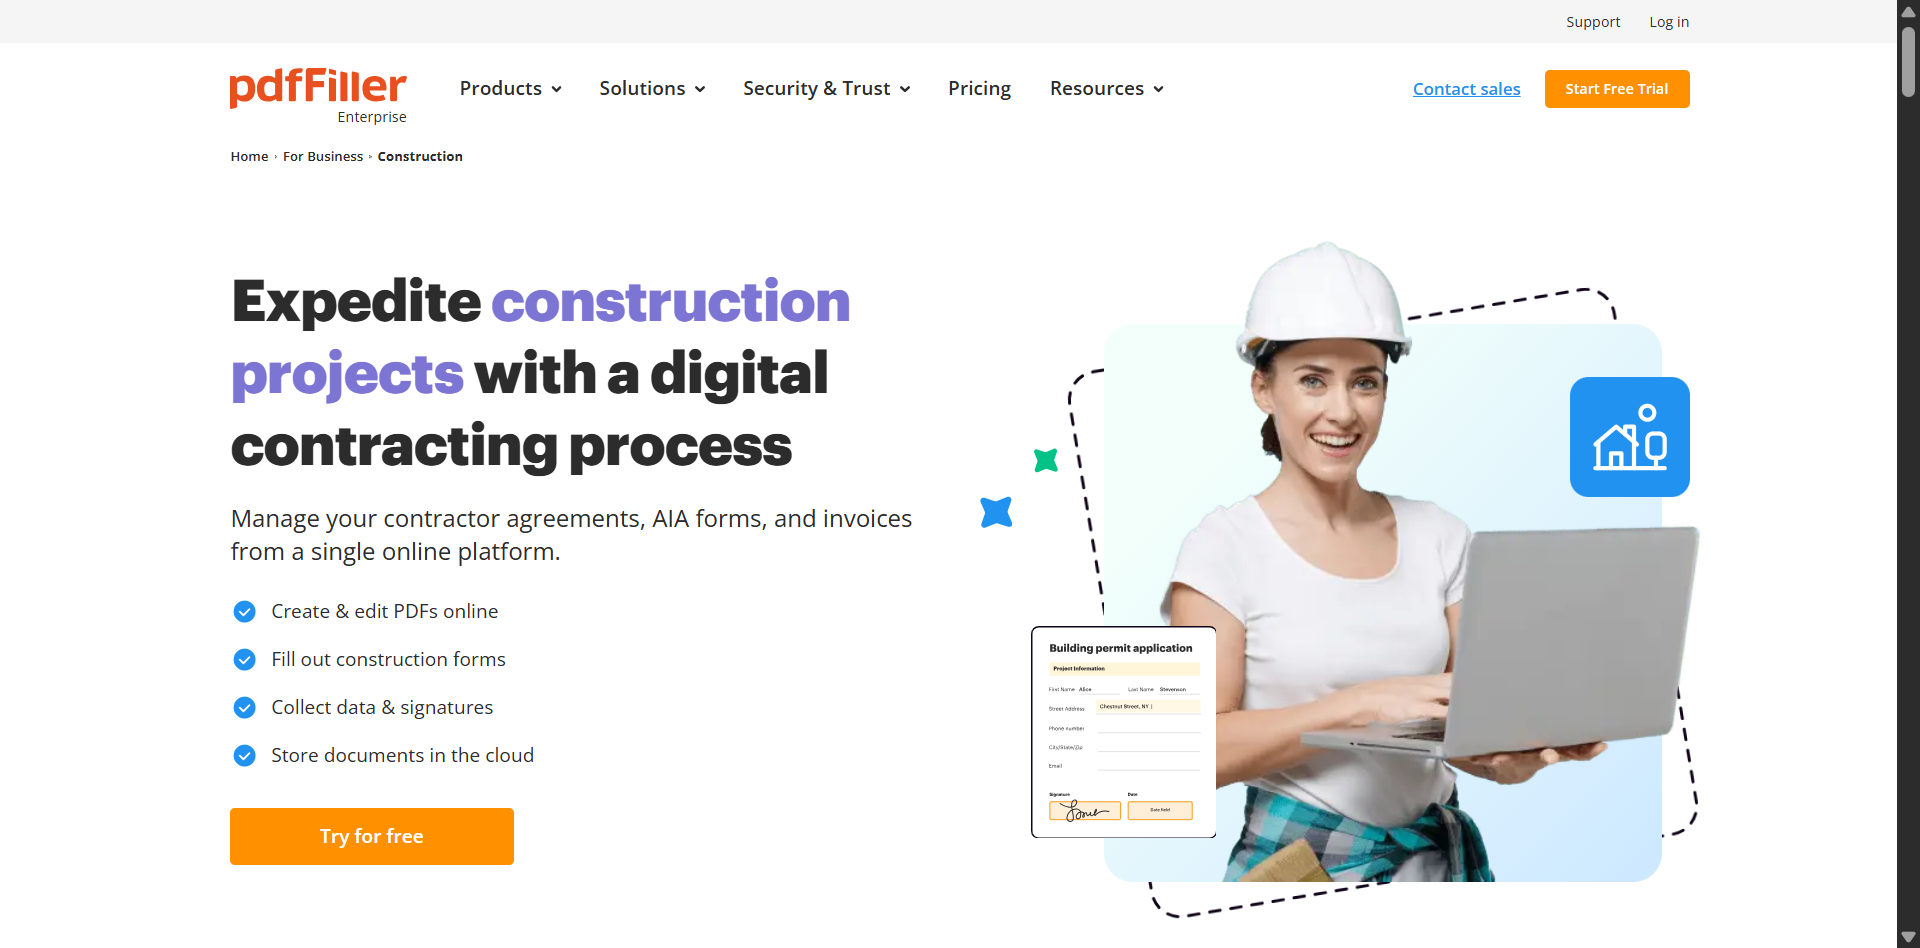The image size is (1920, 948).
Task: Click checkmark icon beside Collect data & signatures
Action: (244, 707)
